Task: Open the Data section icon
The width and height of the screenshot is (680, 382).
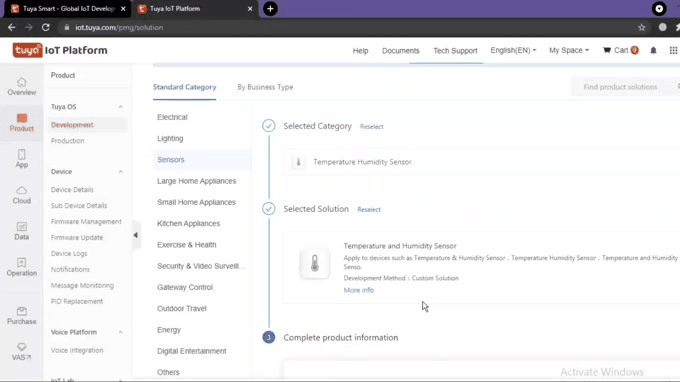Action: tap(22, 231)
